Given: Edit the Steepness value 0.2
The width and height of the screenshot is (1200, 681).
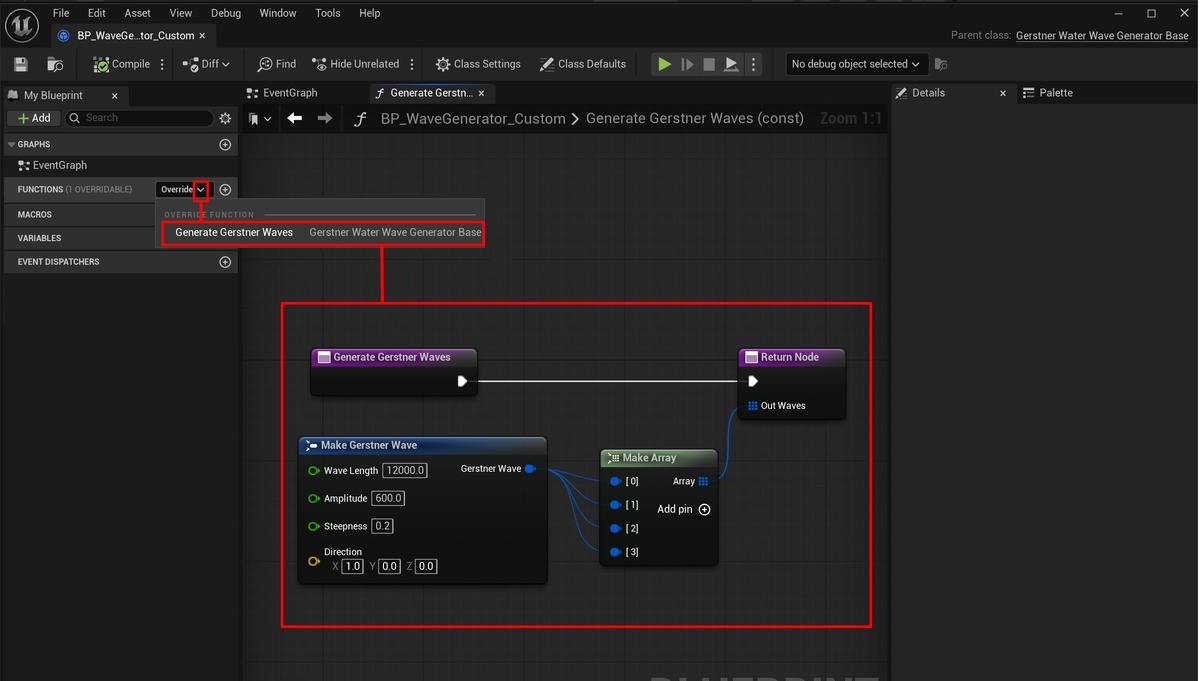Looking at the screenshot, I should [382, 526].
